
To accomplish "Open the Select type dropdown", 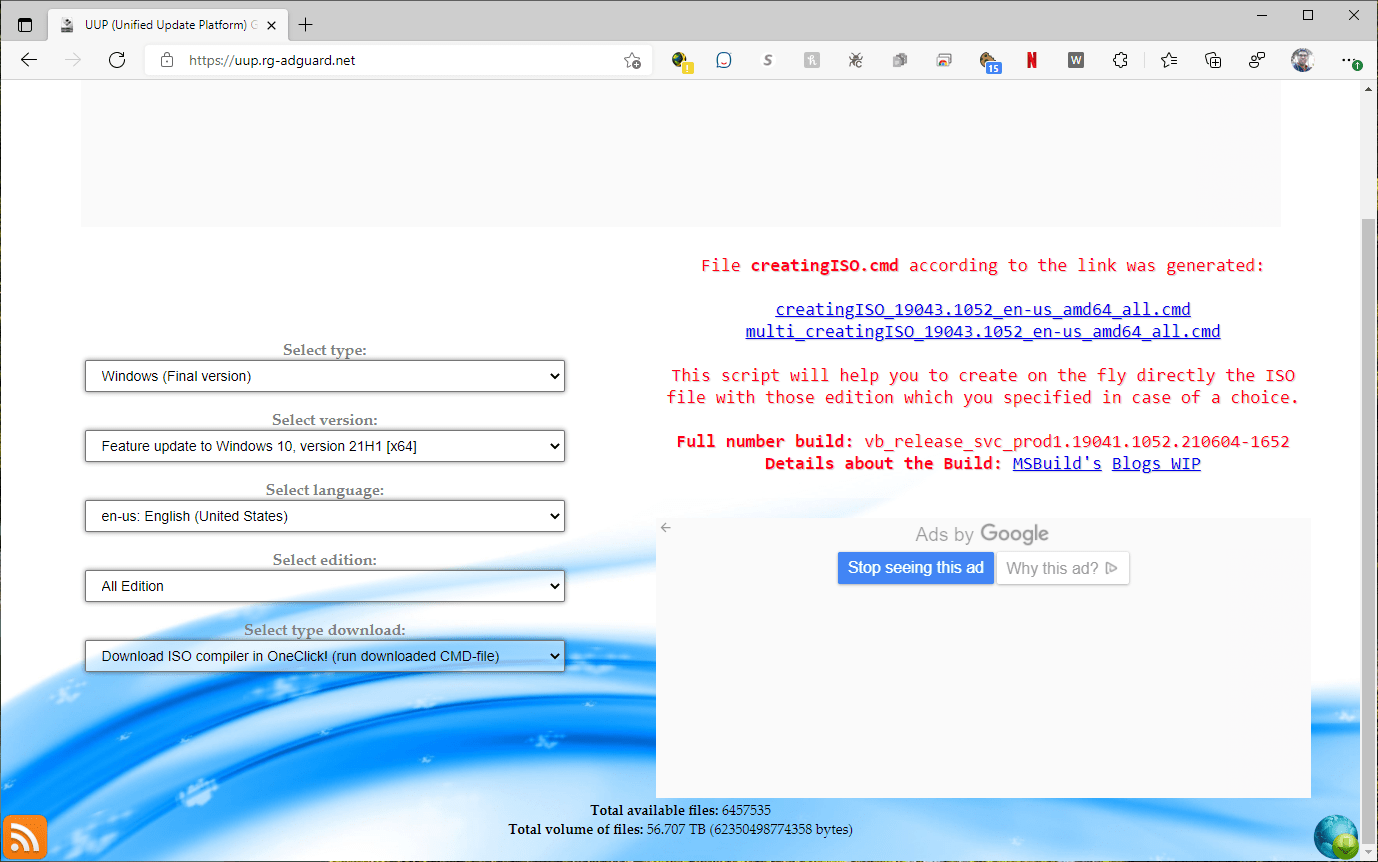I will click(325, 376).
